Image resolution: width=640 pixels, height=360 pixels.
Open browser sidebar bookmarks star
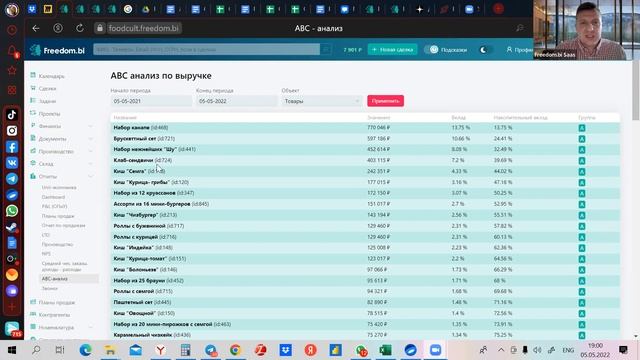coord(12,71)
